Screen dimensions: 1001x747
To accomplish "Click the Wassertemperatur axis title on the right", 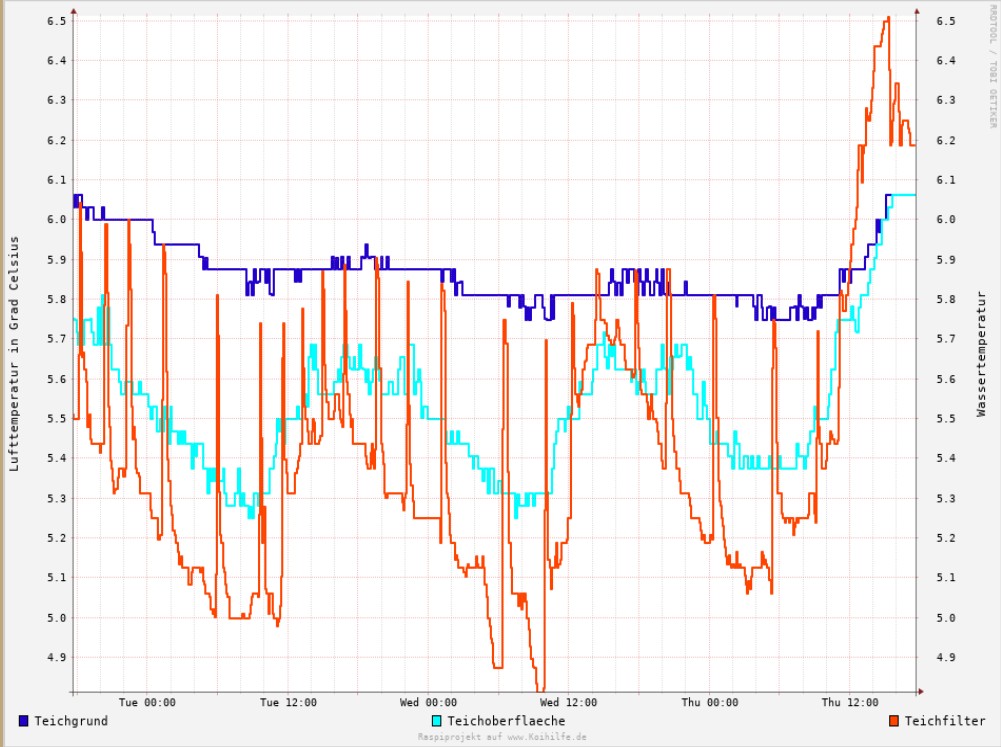I will (x=982, y=353).
